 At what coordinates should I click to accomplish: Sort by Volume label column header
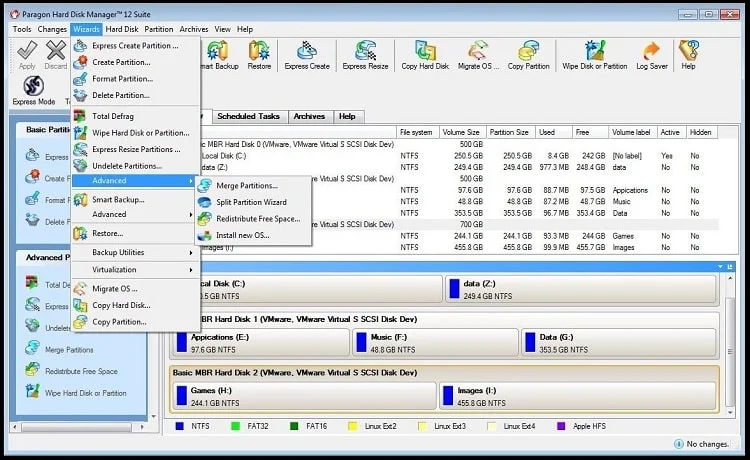(x=632, y=132)
